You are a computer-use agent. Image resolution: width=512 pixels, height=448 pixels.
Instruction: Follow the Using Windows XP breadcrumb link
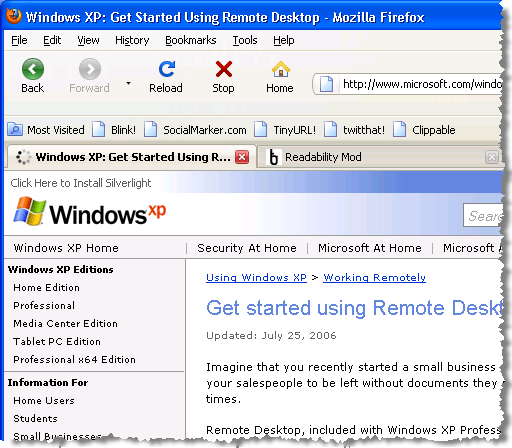(x=256, y=277)
